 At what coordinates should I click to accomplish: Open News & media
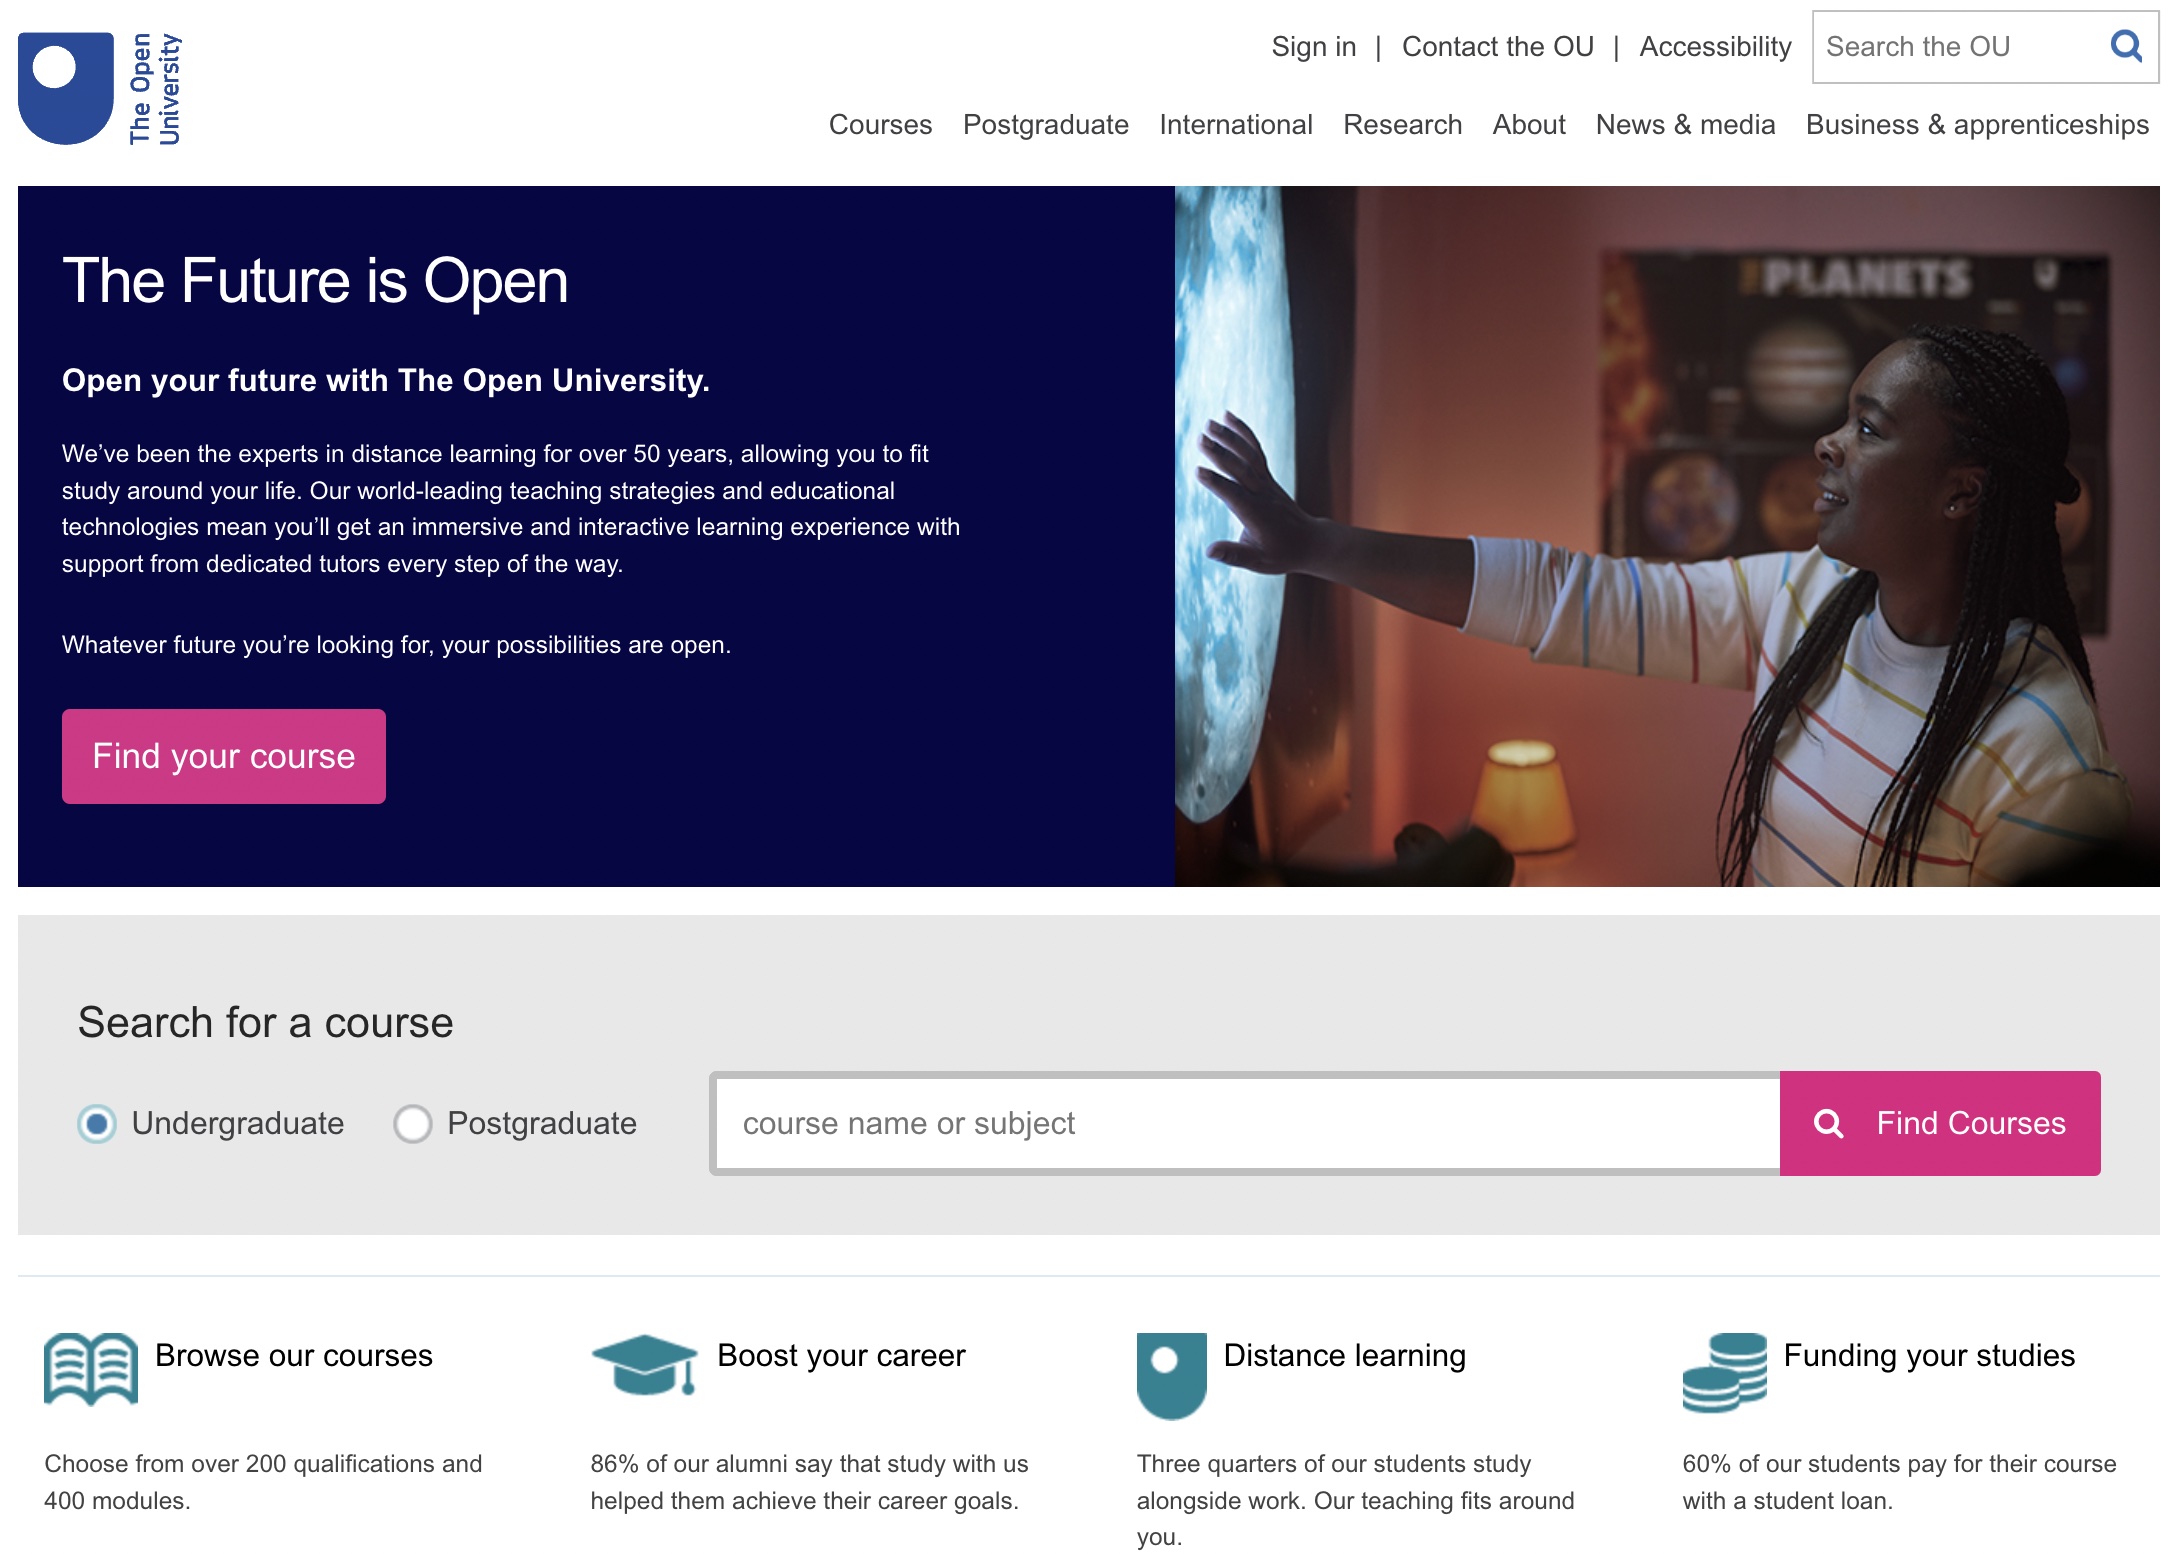[1685, 125]
